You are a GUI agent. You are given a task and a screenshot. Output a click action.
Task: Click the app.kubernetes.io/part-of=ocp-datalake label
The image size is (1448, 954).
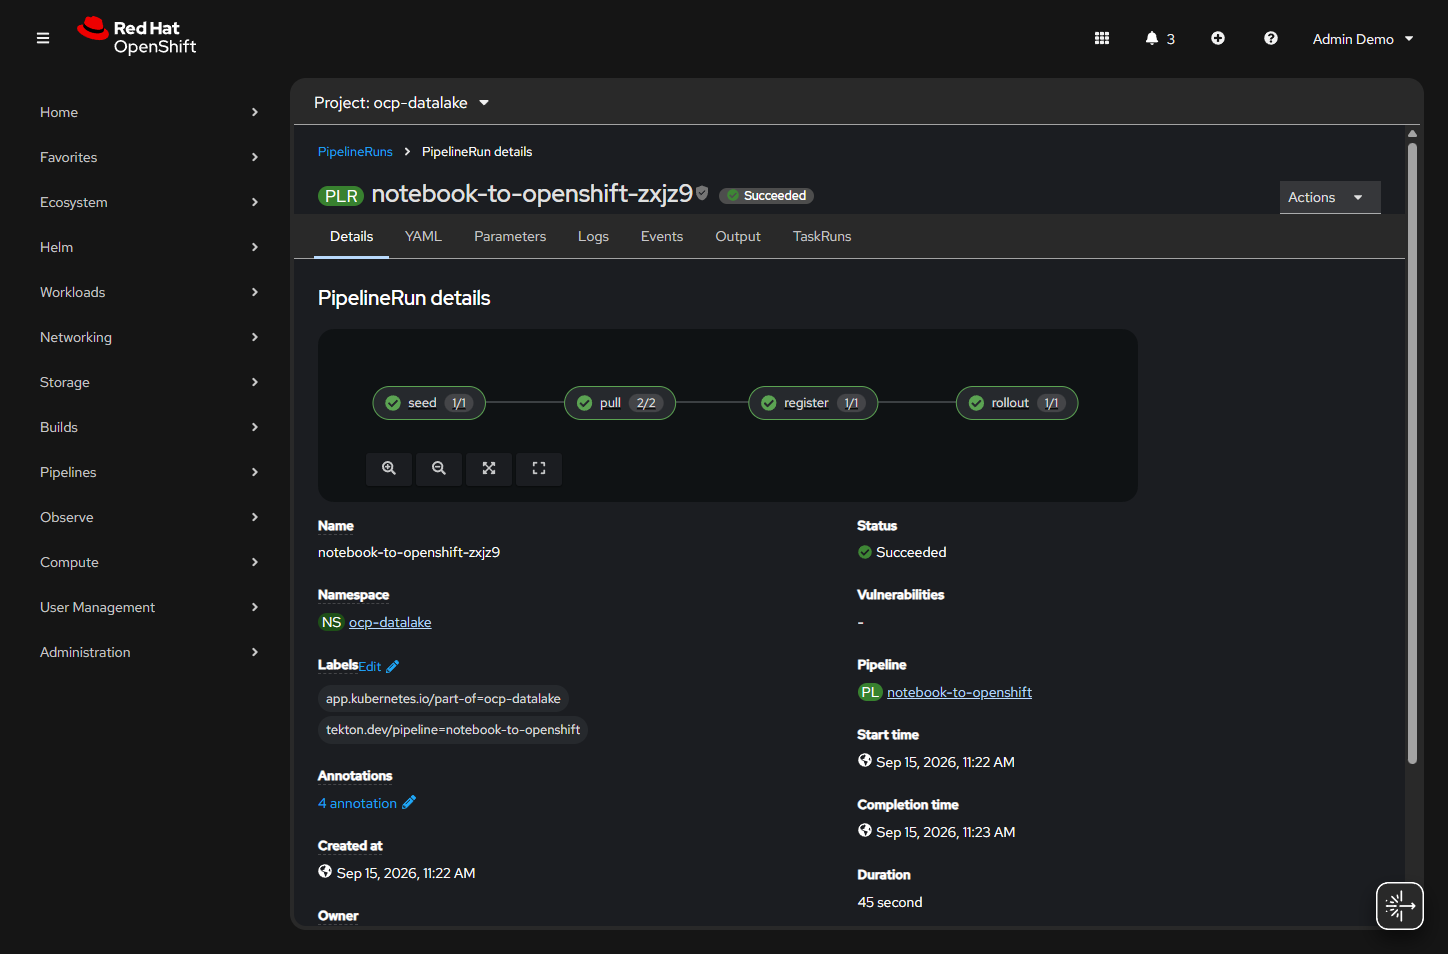(443, 699)
